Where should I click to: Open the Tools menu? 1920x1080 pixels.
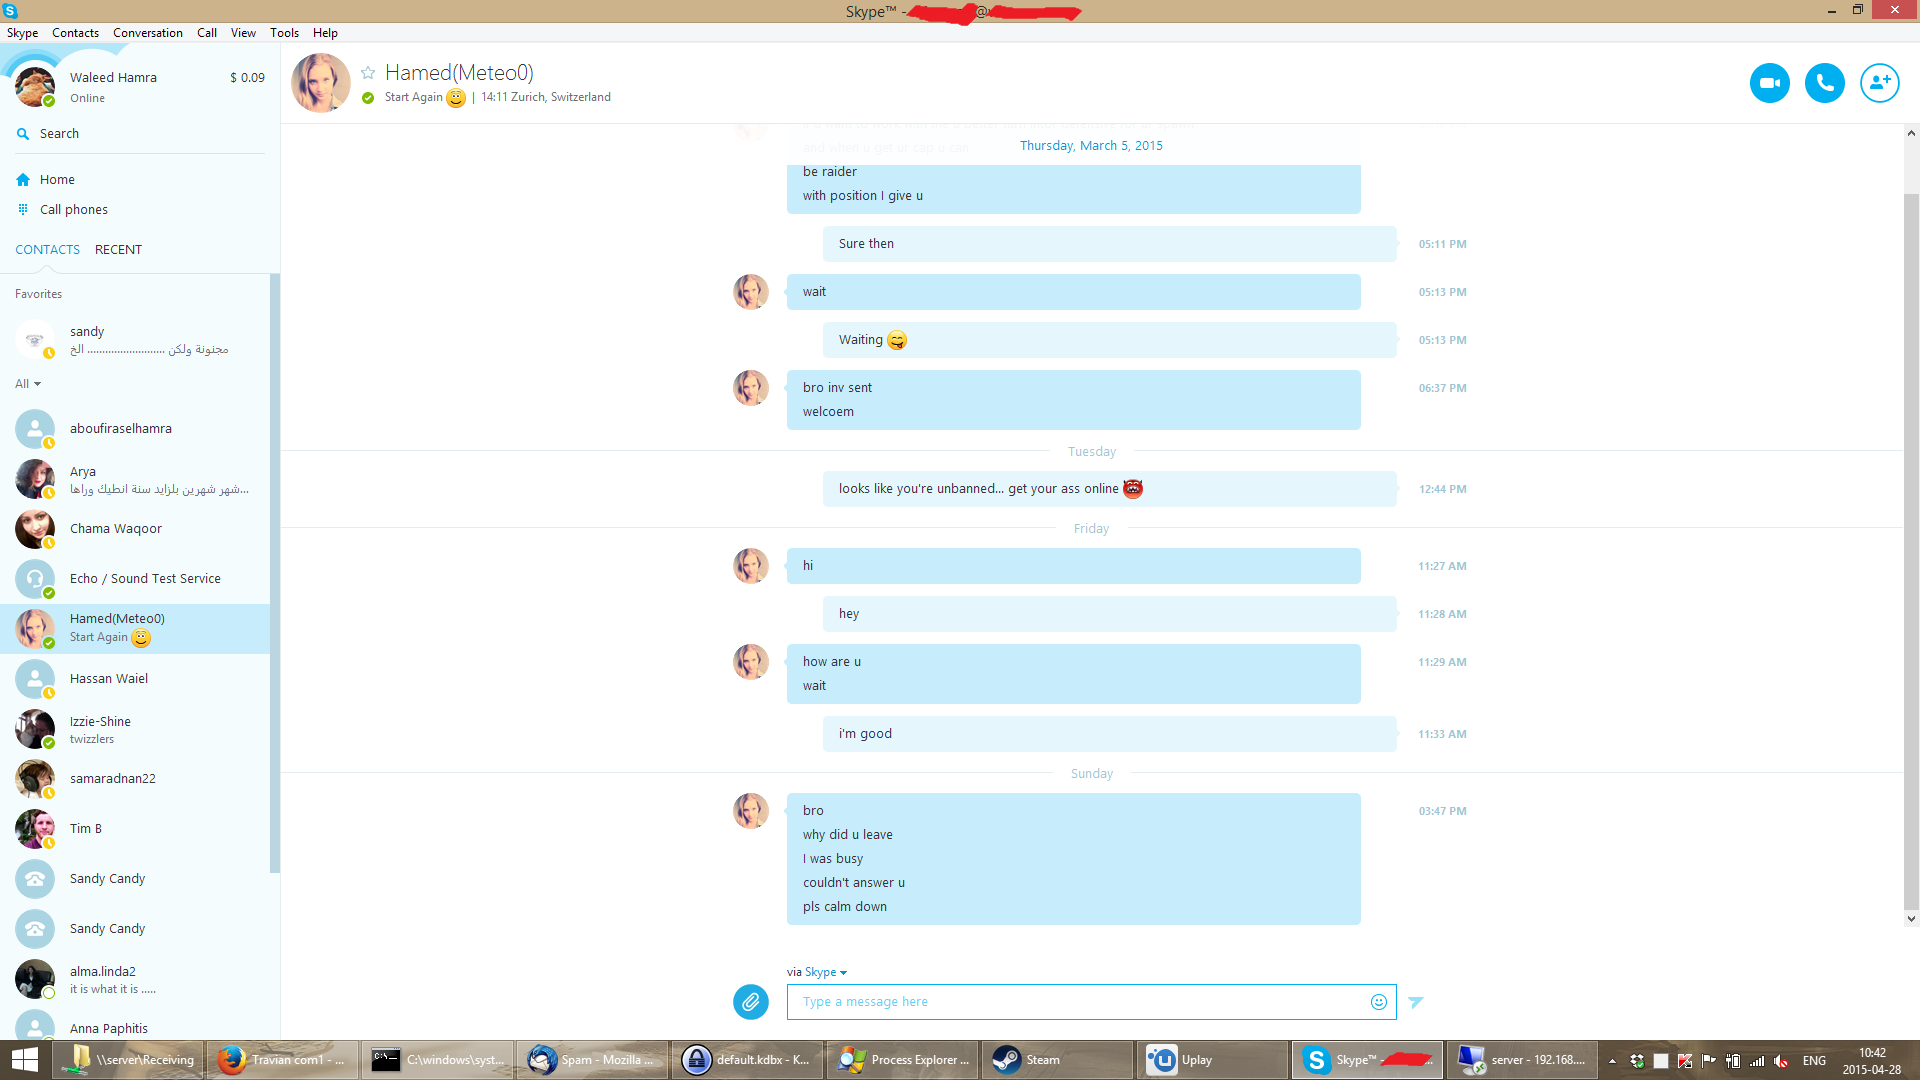pos(284,33)
